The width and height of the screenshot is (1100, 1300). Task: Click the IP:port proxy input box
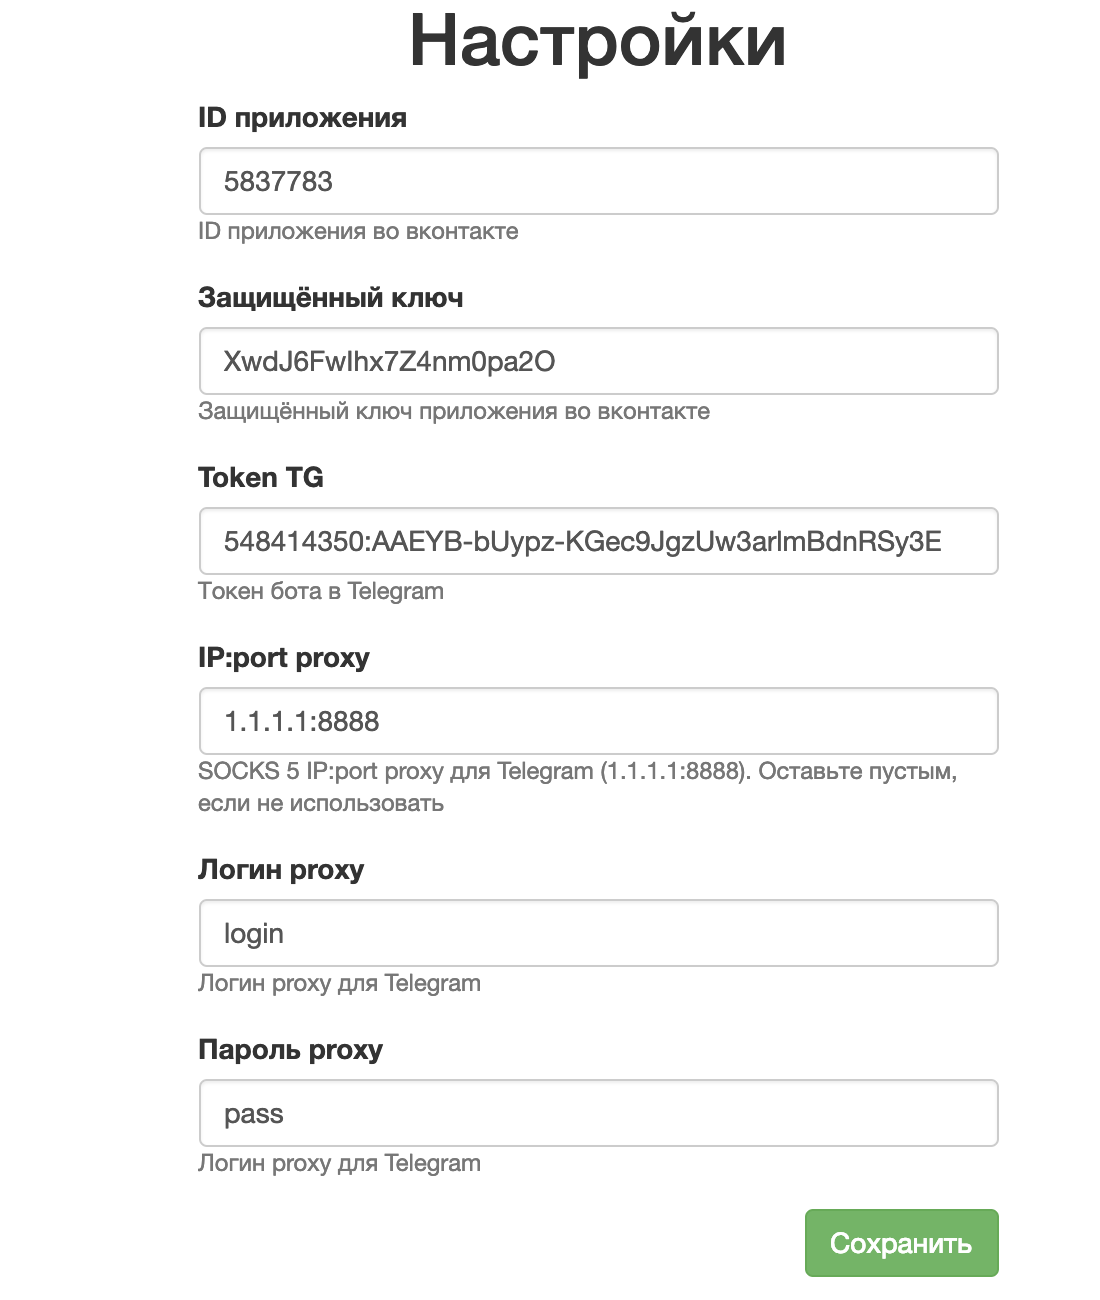coord(598,721)
